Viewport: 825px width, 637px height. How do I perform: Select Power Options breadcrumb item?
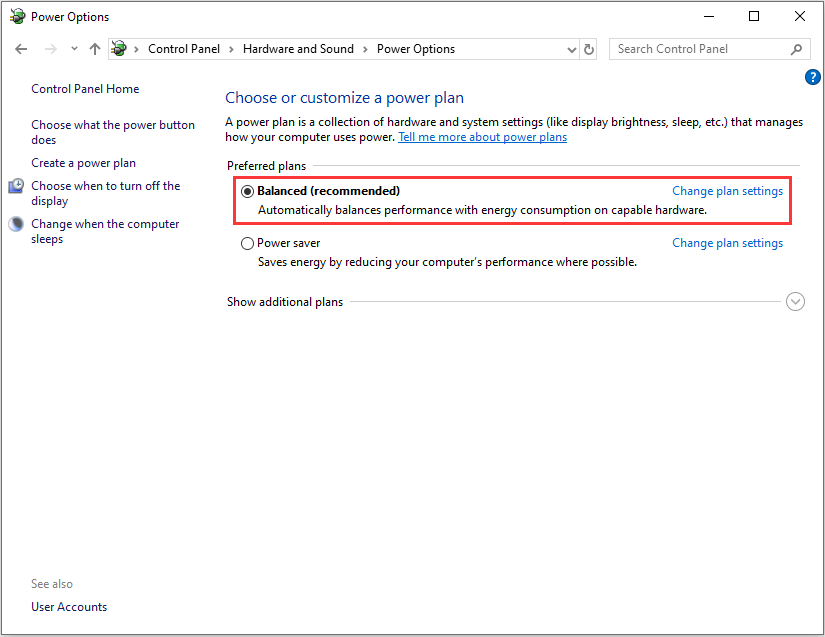[x=416, y=49]
